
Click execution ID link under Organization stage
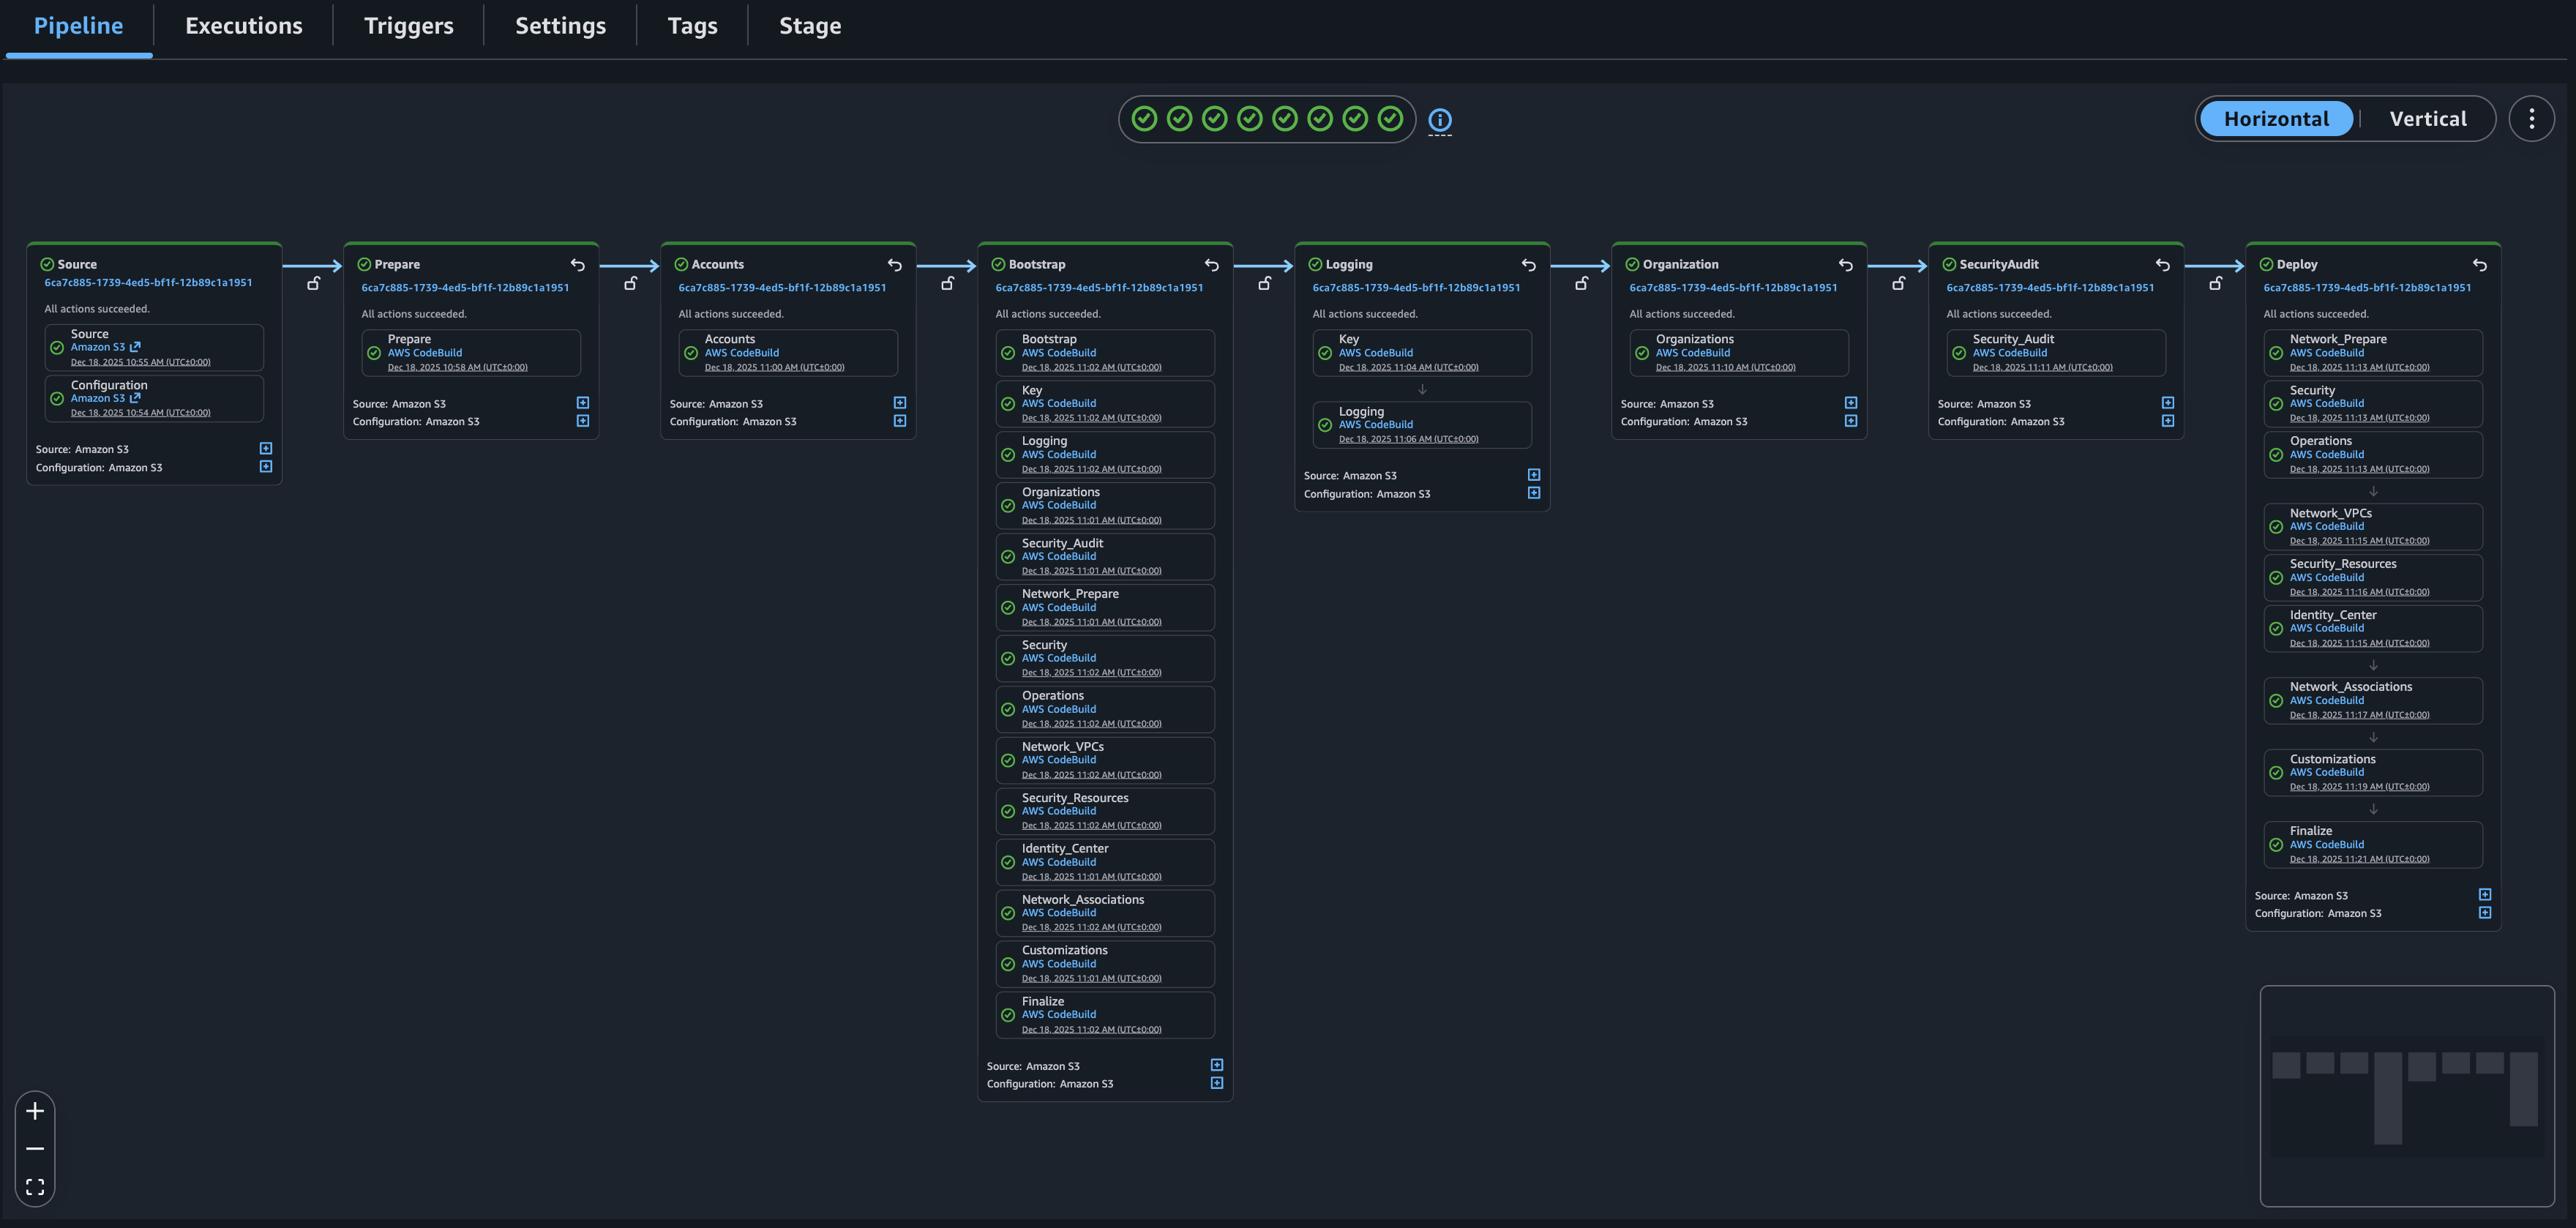pyautogui.click(x=1732, y=288)
